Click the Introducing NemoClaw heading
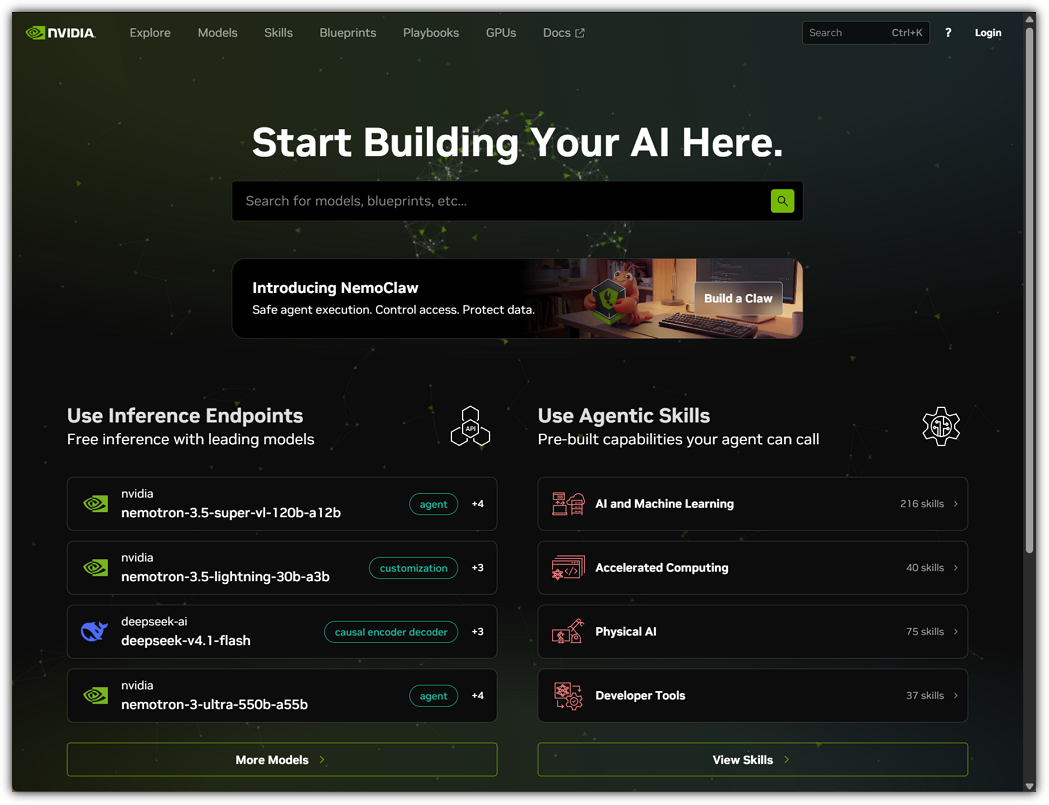Screen dimensions: 1049x805 [x=335, y=288]
